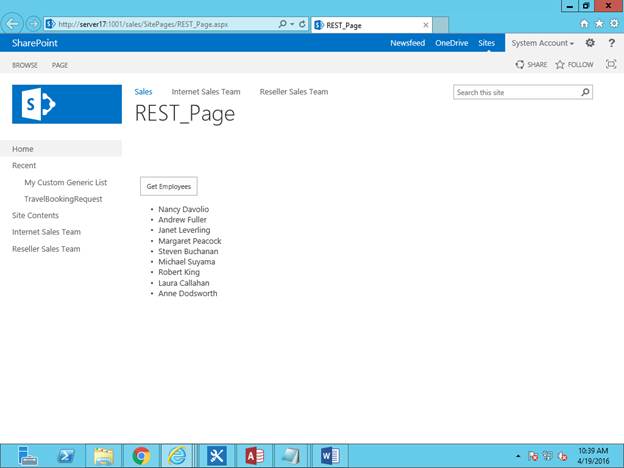The image size is (624, 468).
Task: Close the REST_Page browser tab
Action: click(425, 25)
